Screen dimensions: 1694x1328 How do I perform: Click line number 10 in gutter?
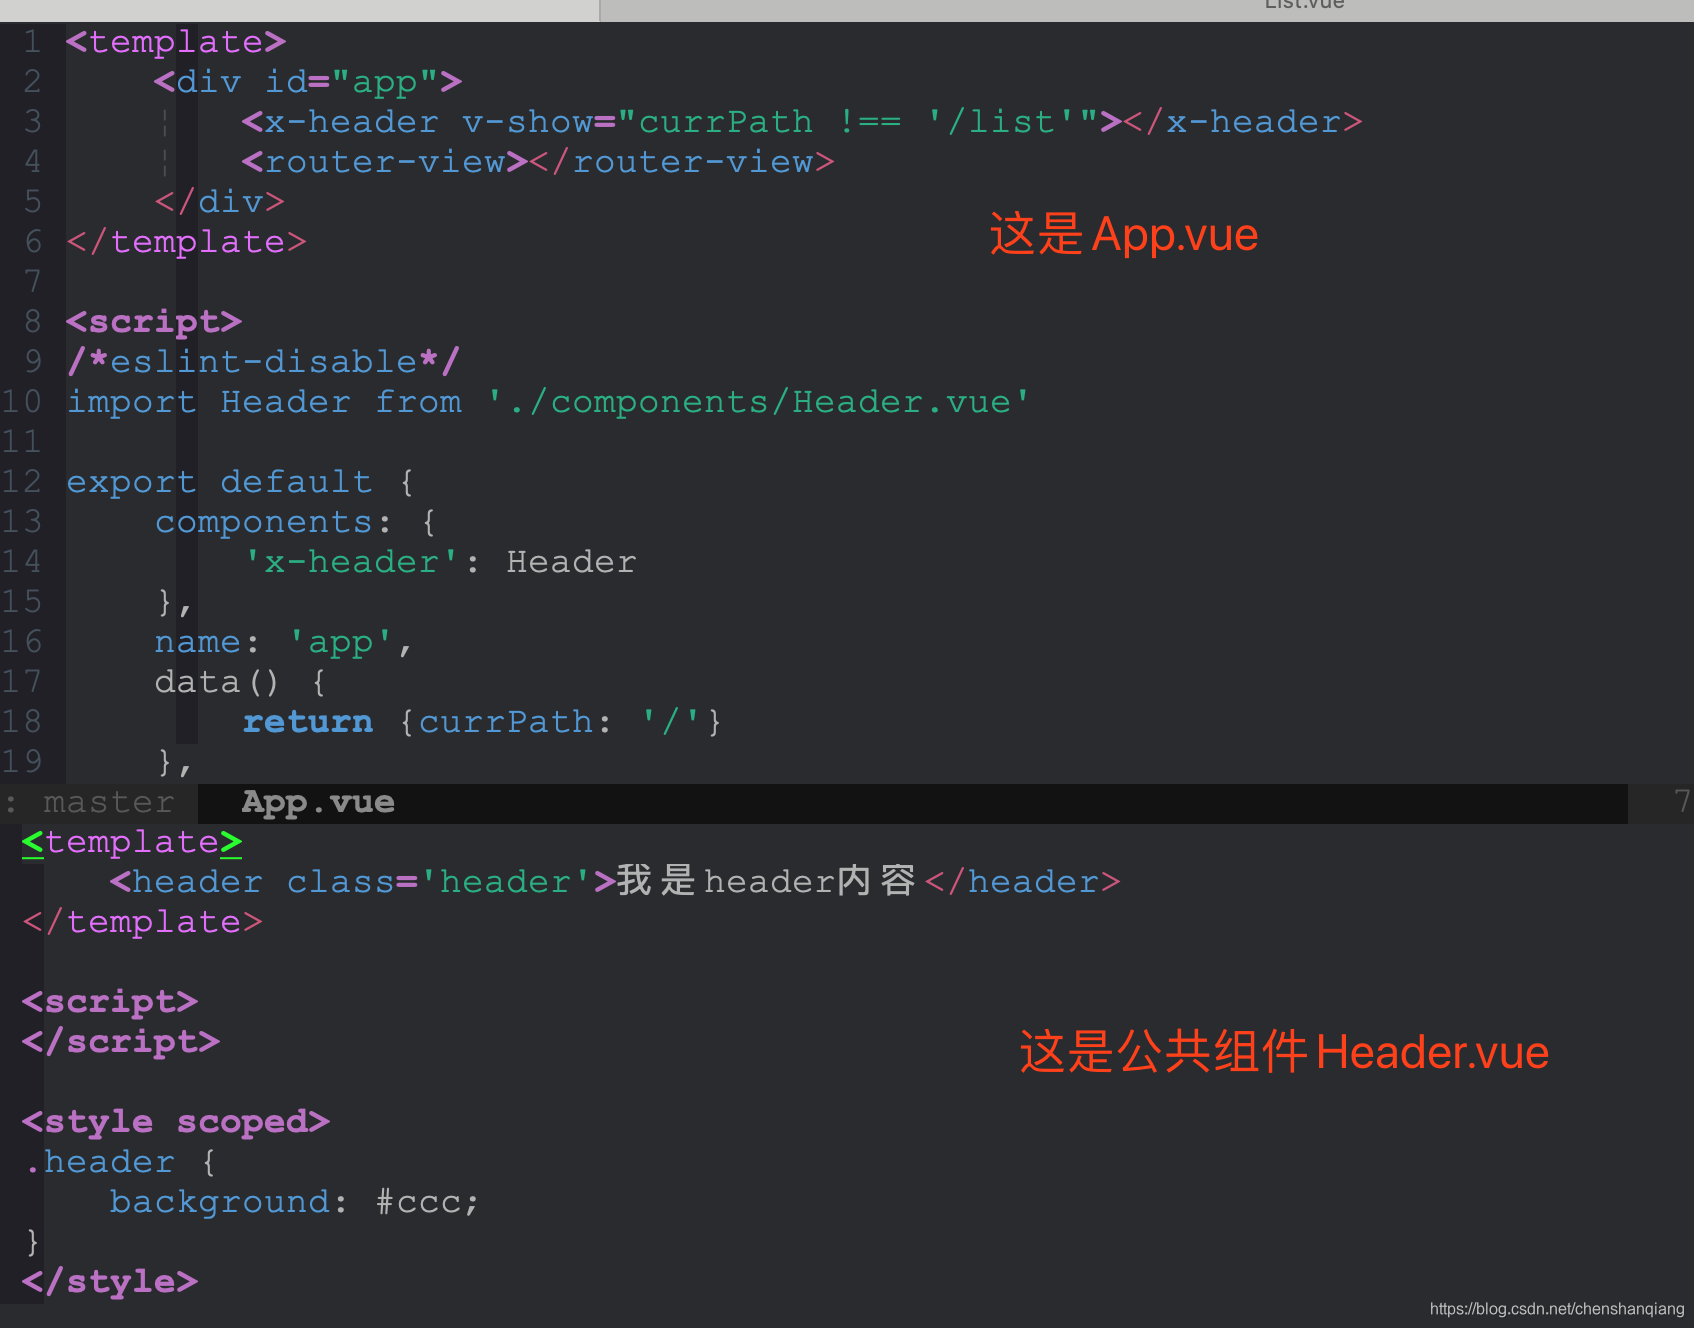(22, 402)
